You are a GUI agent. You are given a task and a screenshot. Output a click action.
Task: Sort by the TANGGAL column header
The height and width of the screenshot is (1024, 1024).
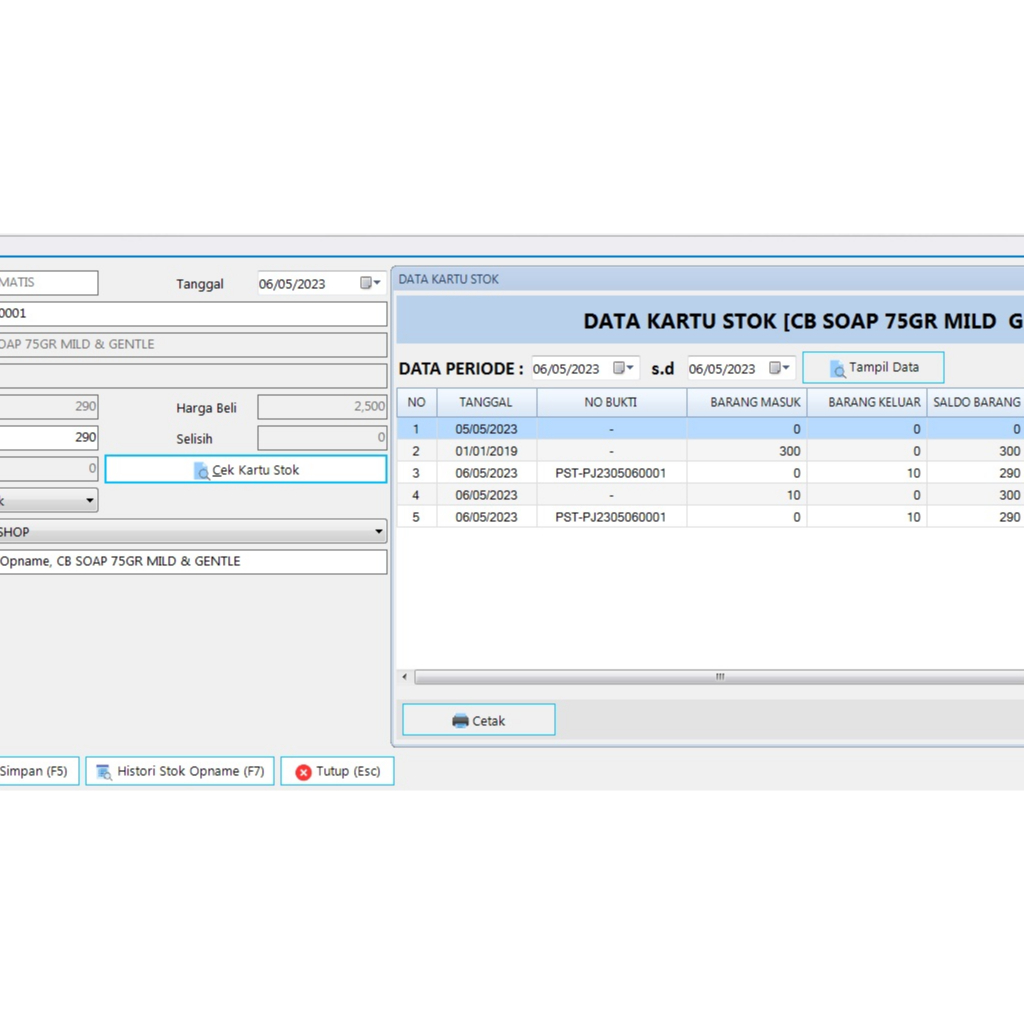point(486,402)
